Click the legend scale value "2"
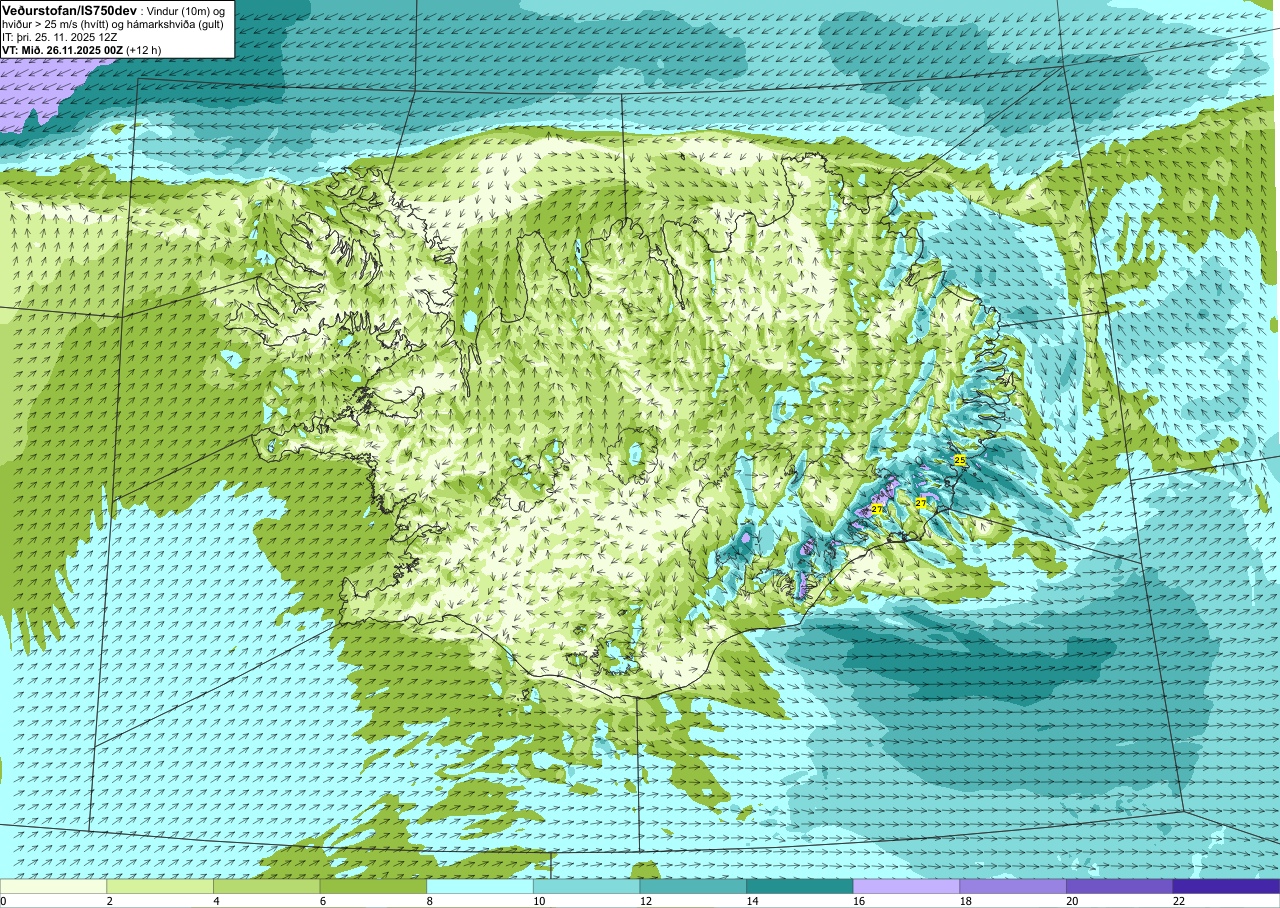Screen dimensions: 1280x908 [x=109, y=901]
